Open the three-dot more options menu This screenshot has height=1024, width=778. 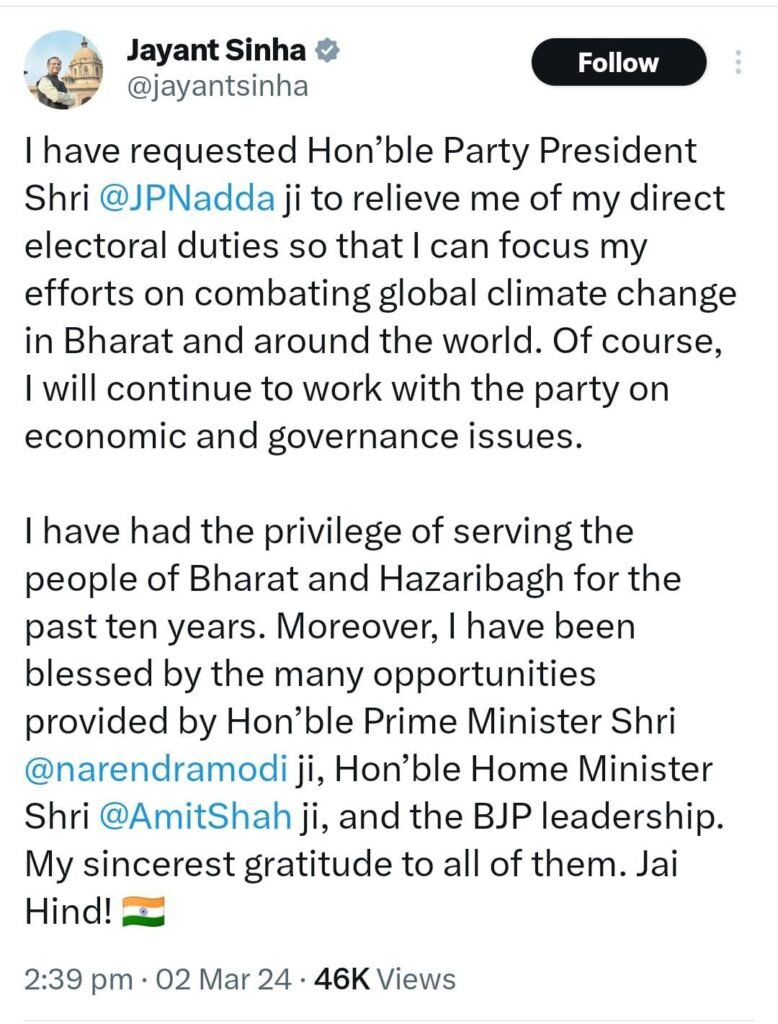click(x=738, y=63)
